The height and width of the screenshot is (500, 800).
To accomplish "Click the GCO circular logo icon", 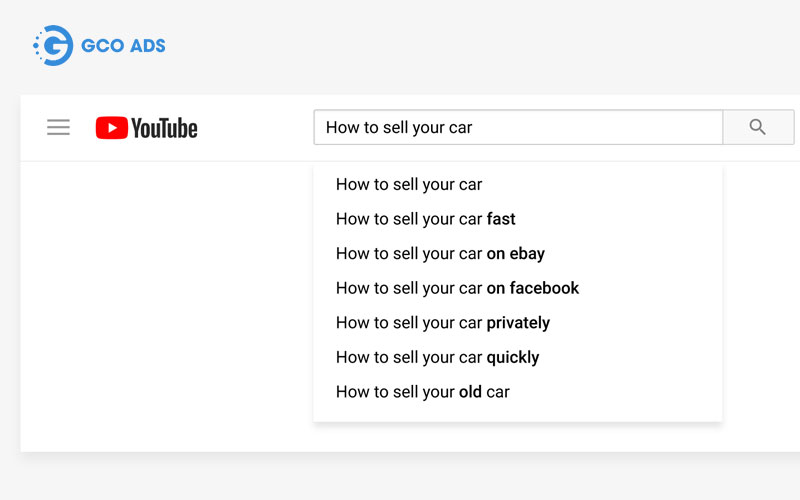I will click(53, 45).
